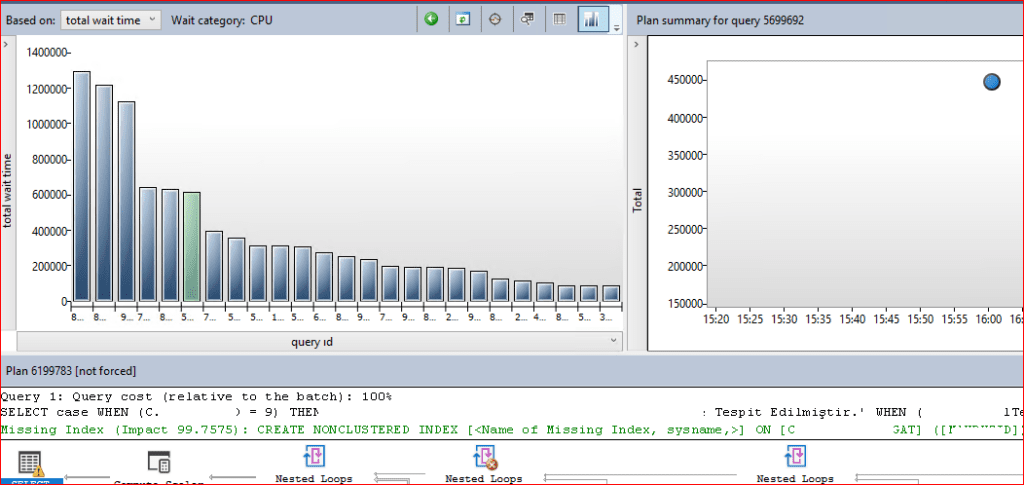This screenshot has width=1024, height=485.
Task: Select the blue plan data point
Action: (x=991, y=82)
